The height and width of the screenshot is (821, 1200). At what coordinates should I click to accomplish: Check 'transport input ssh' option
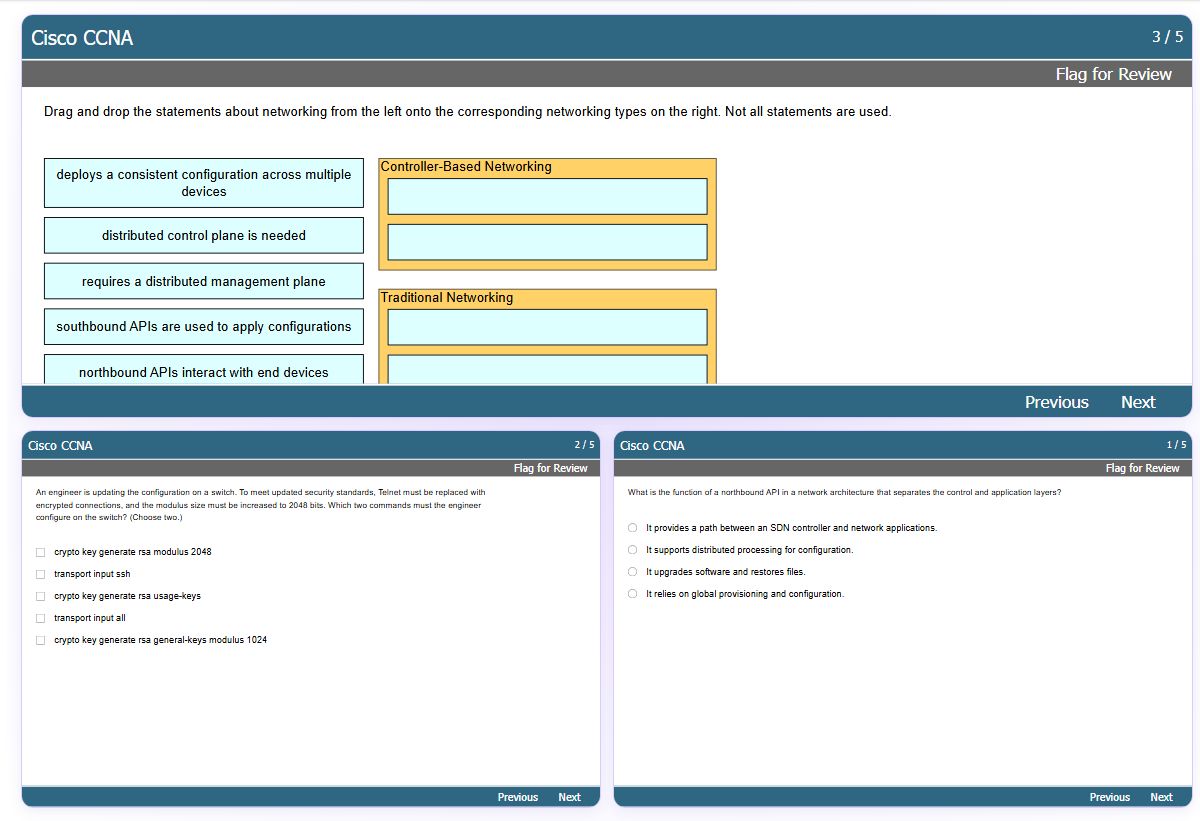[40, 574]
